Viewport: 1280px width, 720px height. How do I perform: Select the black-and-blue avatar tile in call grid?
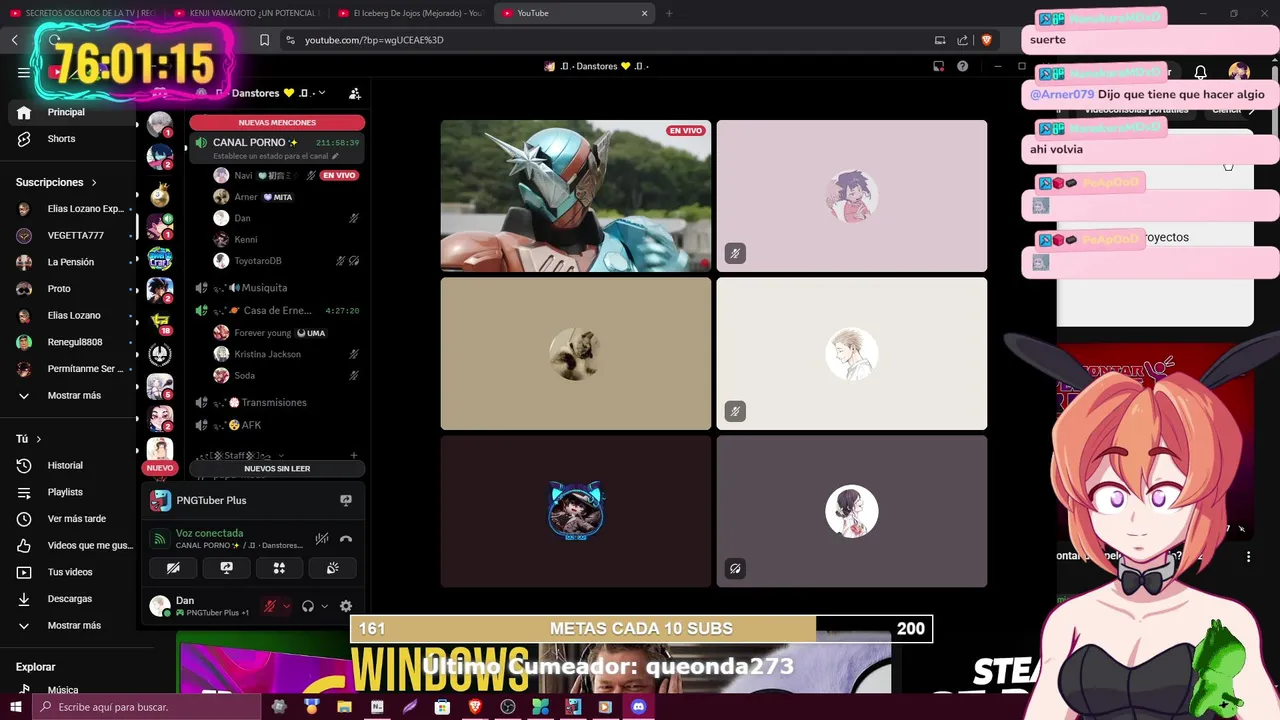(576, 511)
